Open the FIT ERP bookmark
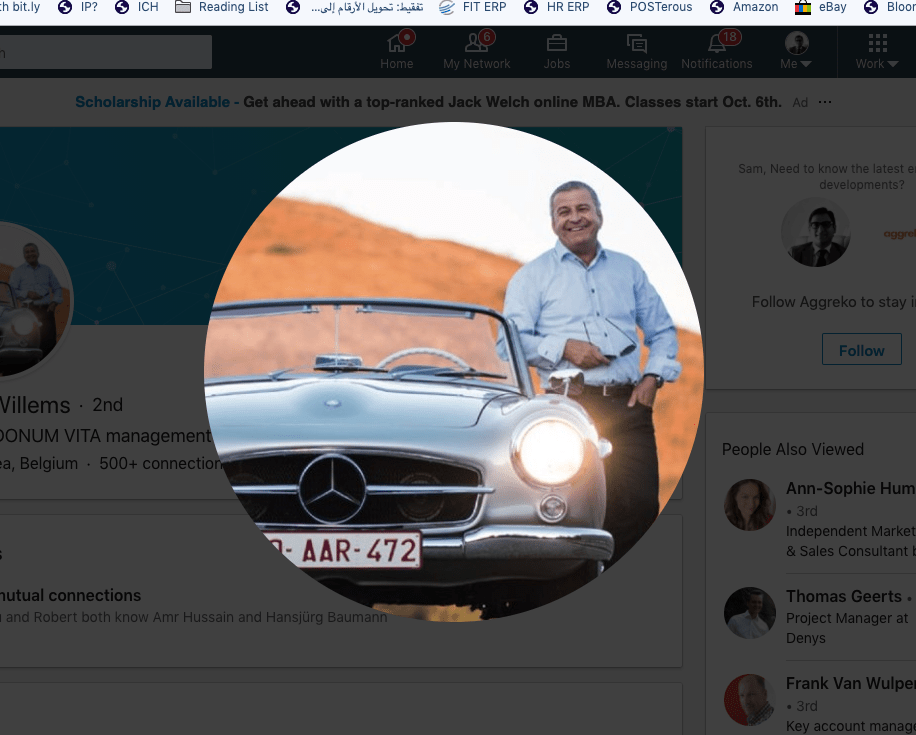Image resolution: width=916 pixels, height=735 pixels. pyautogui.click(x=474, y=7)
